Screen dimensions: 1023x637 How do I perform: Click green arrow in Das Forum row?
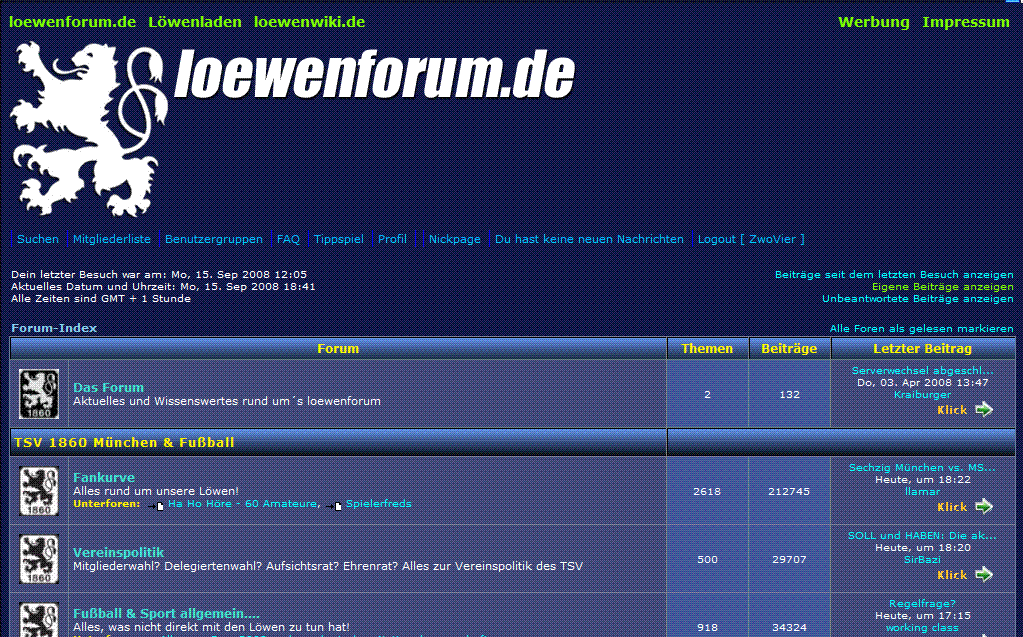click(984, 410)
